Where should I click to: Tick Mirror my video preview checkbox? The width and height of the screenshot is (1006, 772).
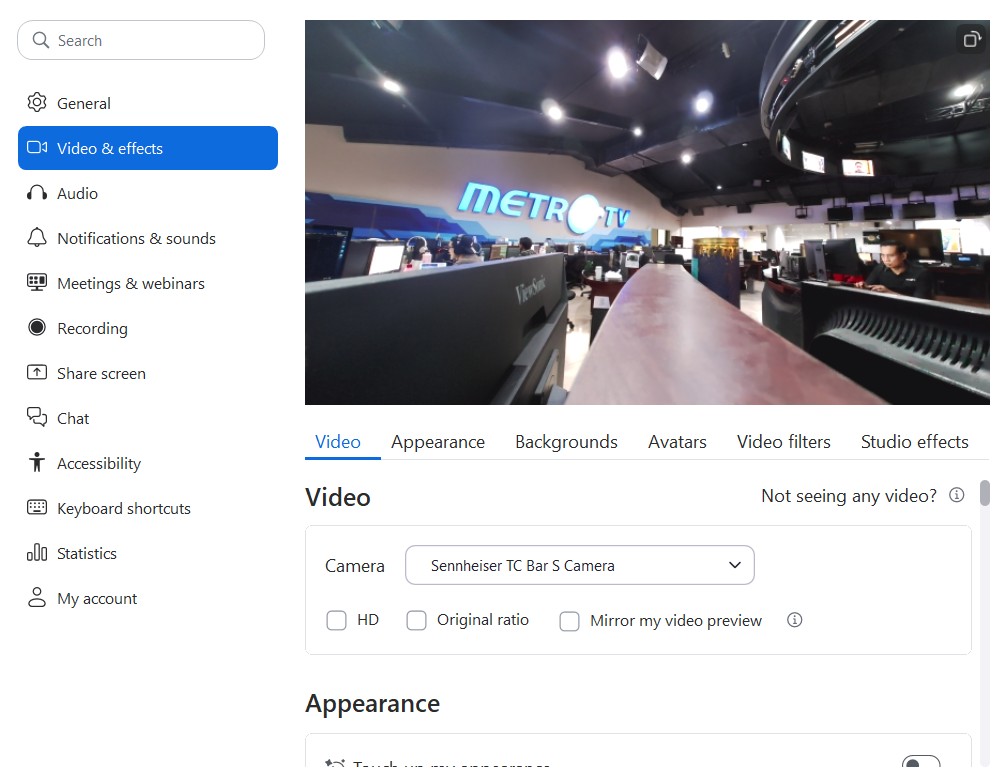point(569,621)
